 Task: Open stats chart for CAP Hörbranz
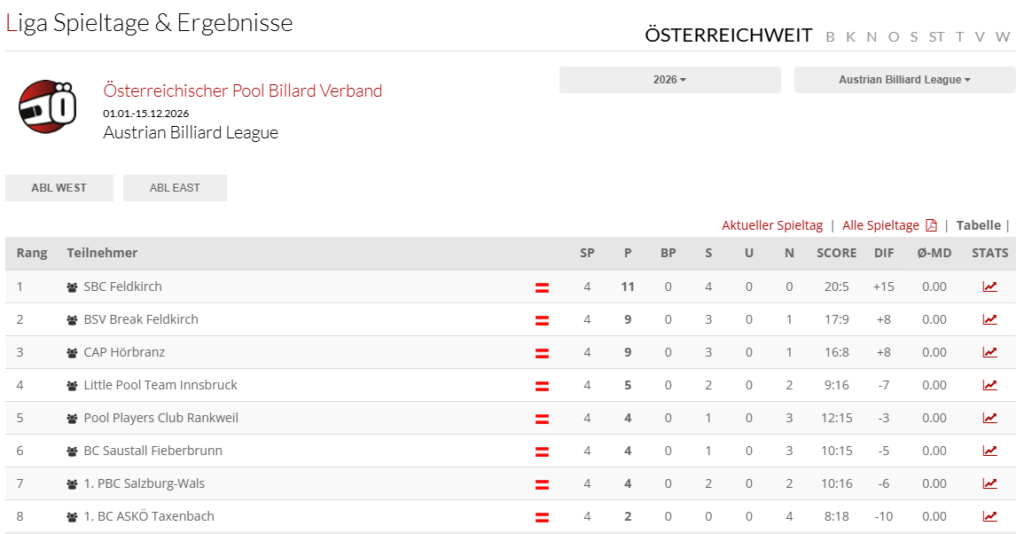click(989, 353)
